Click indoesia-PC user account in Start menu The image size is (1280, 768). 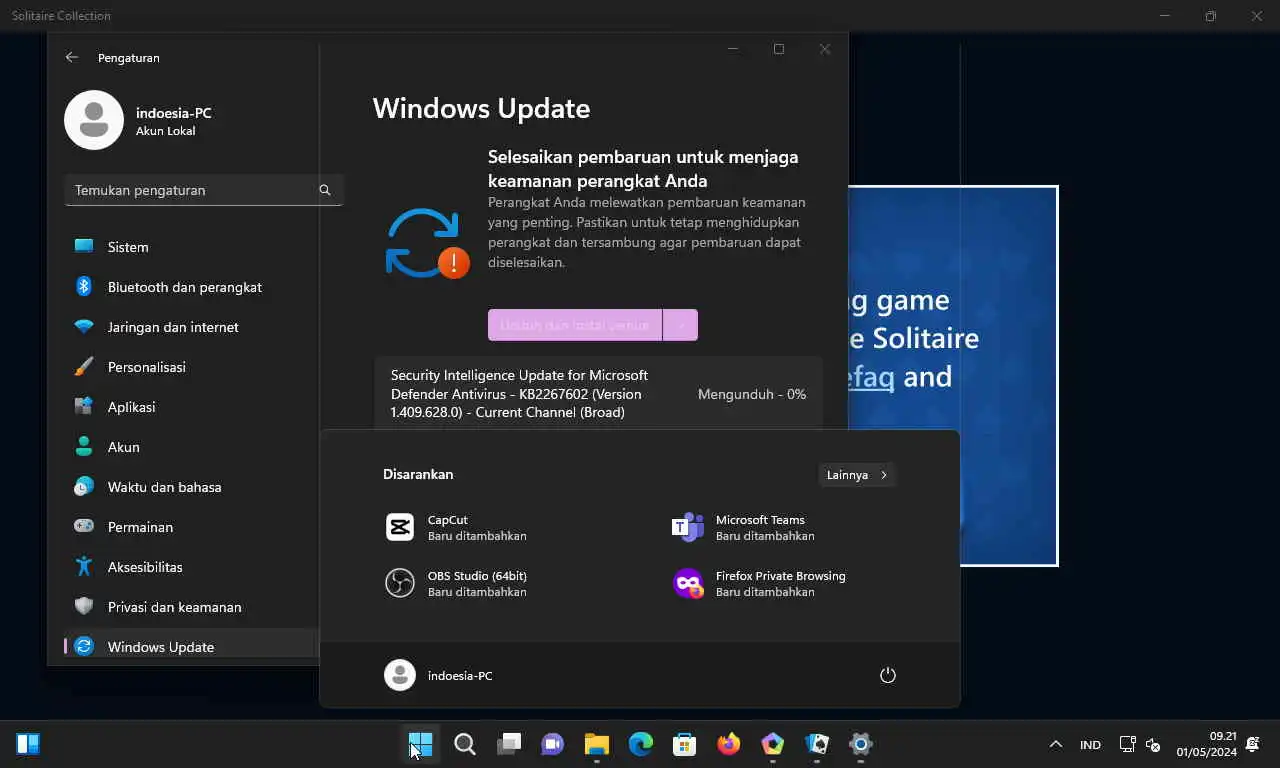440,675
